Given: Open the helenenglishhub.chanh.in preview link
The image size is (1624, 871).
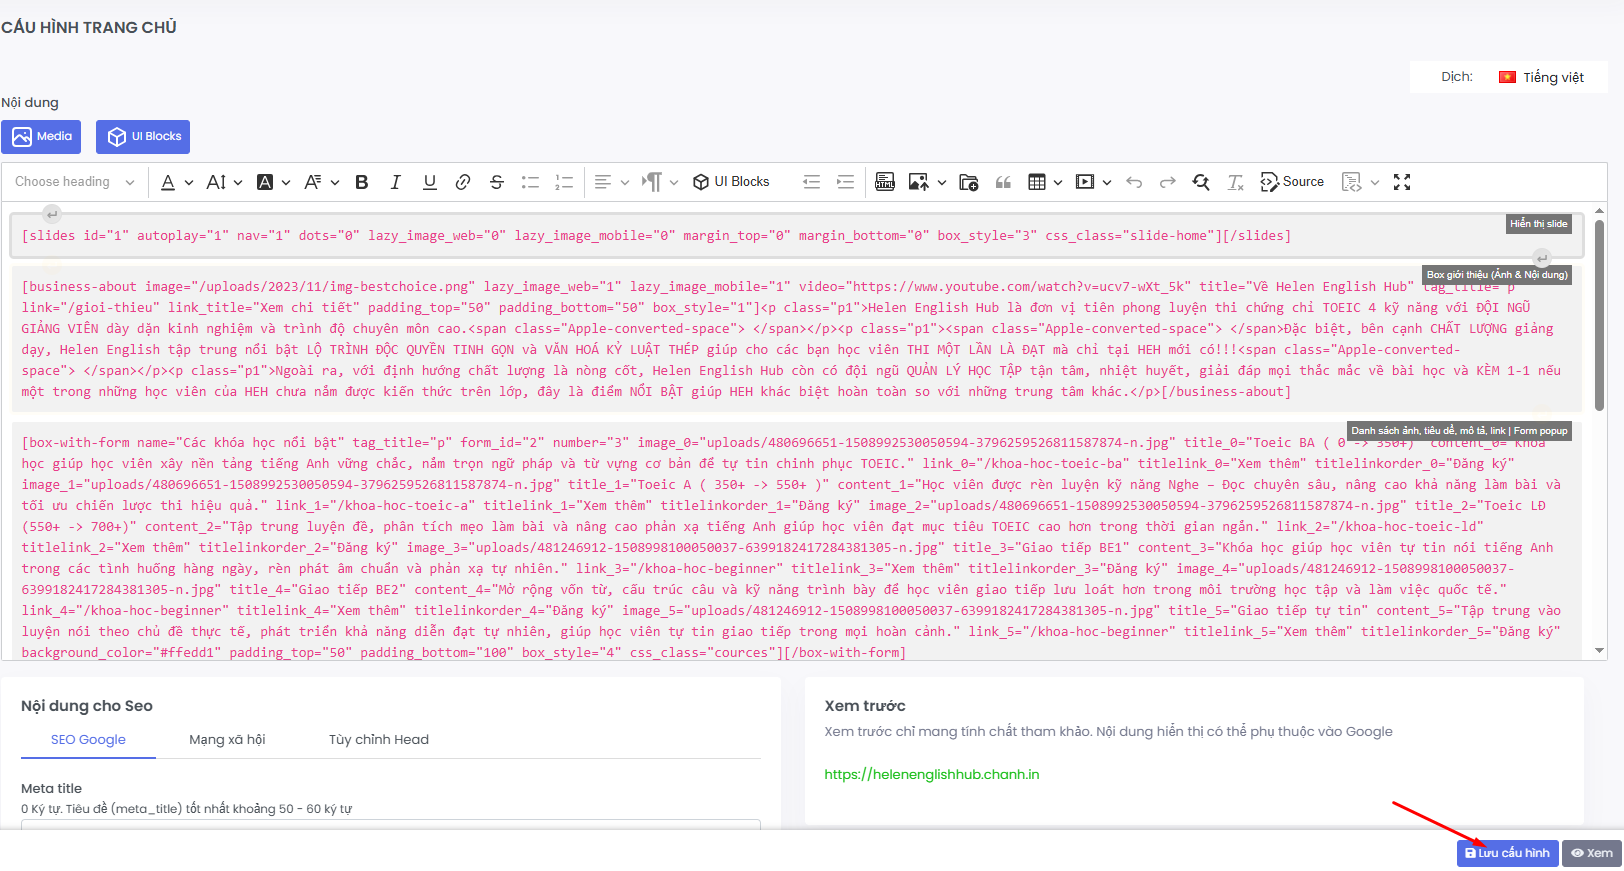Looking at the screenshot, I should pyautogui.click(x=931, y=775).
